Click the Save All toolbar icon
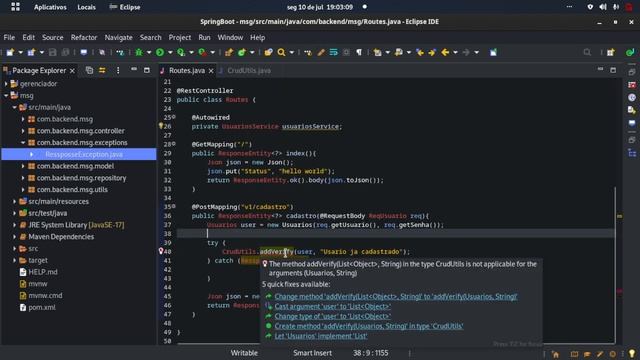 pos(65,52)
